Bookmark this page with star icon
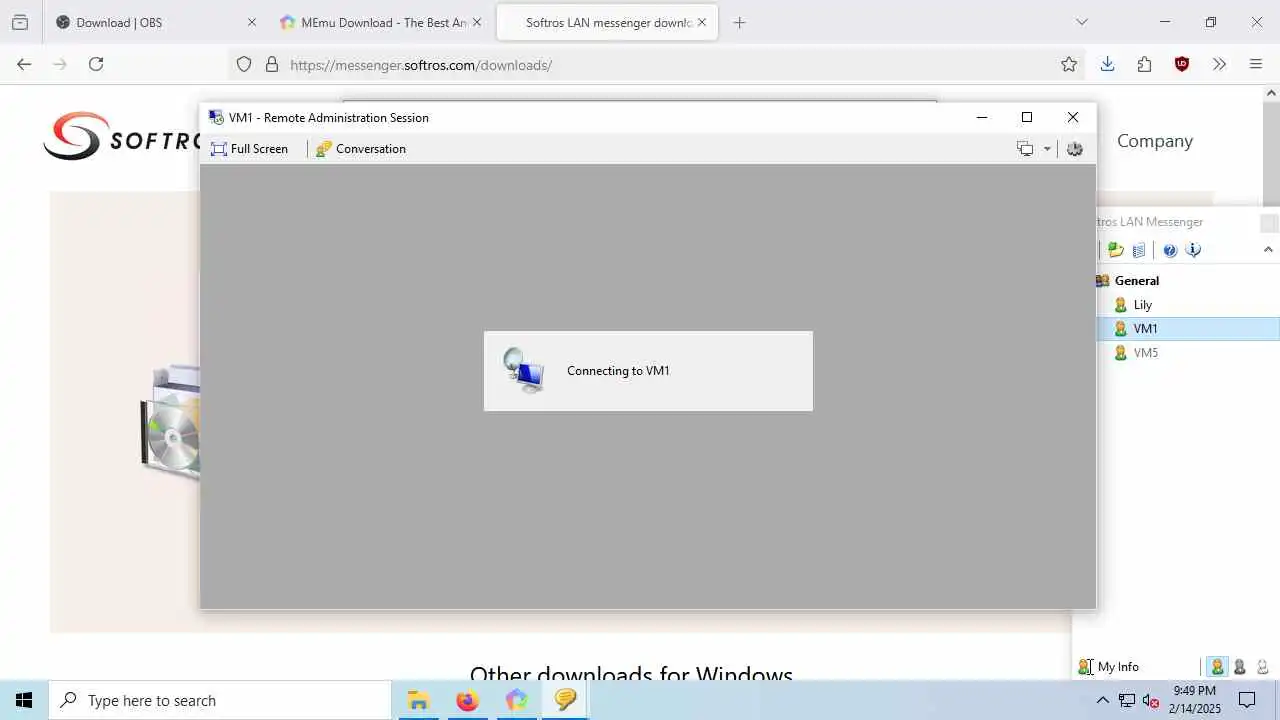 point(1069,64)
